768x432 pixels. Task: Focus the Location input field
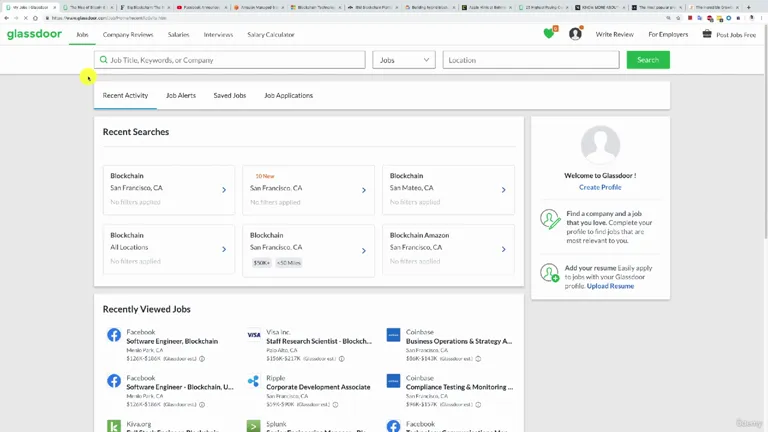tap(531, 60)
